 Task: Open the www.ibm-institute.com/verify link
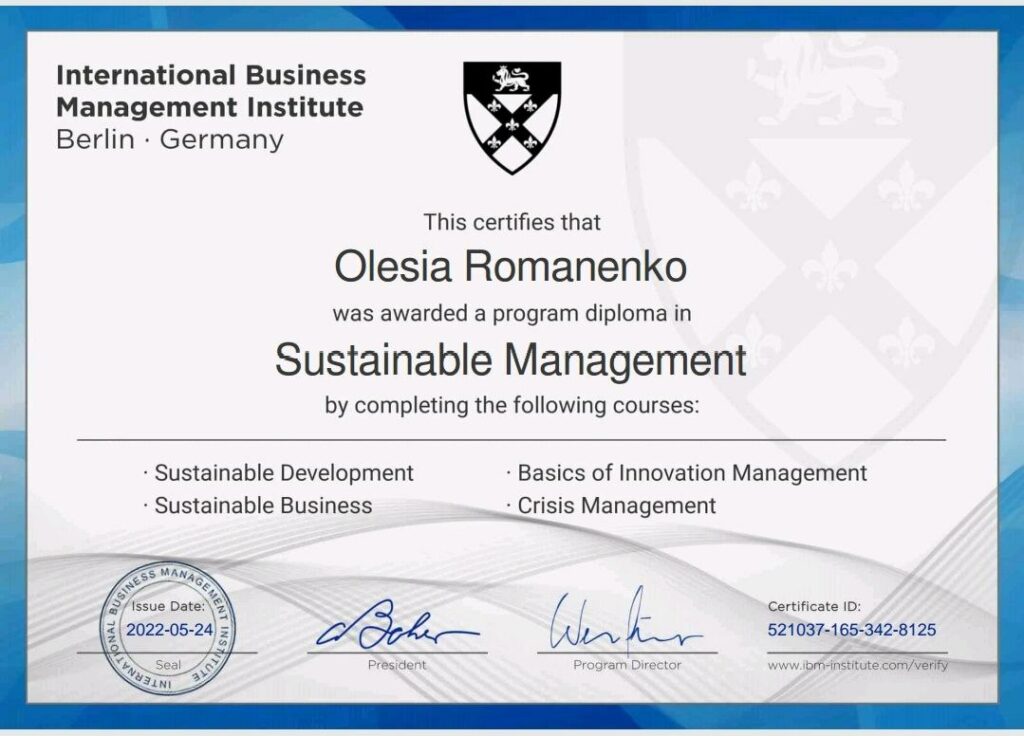[x=857, y=665]
